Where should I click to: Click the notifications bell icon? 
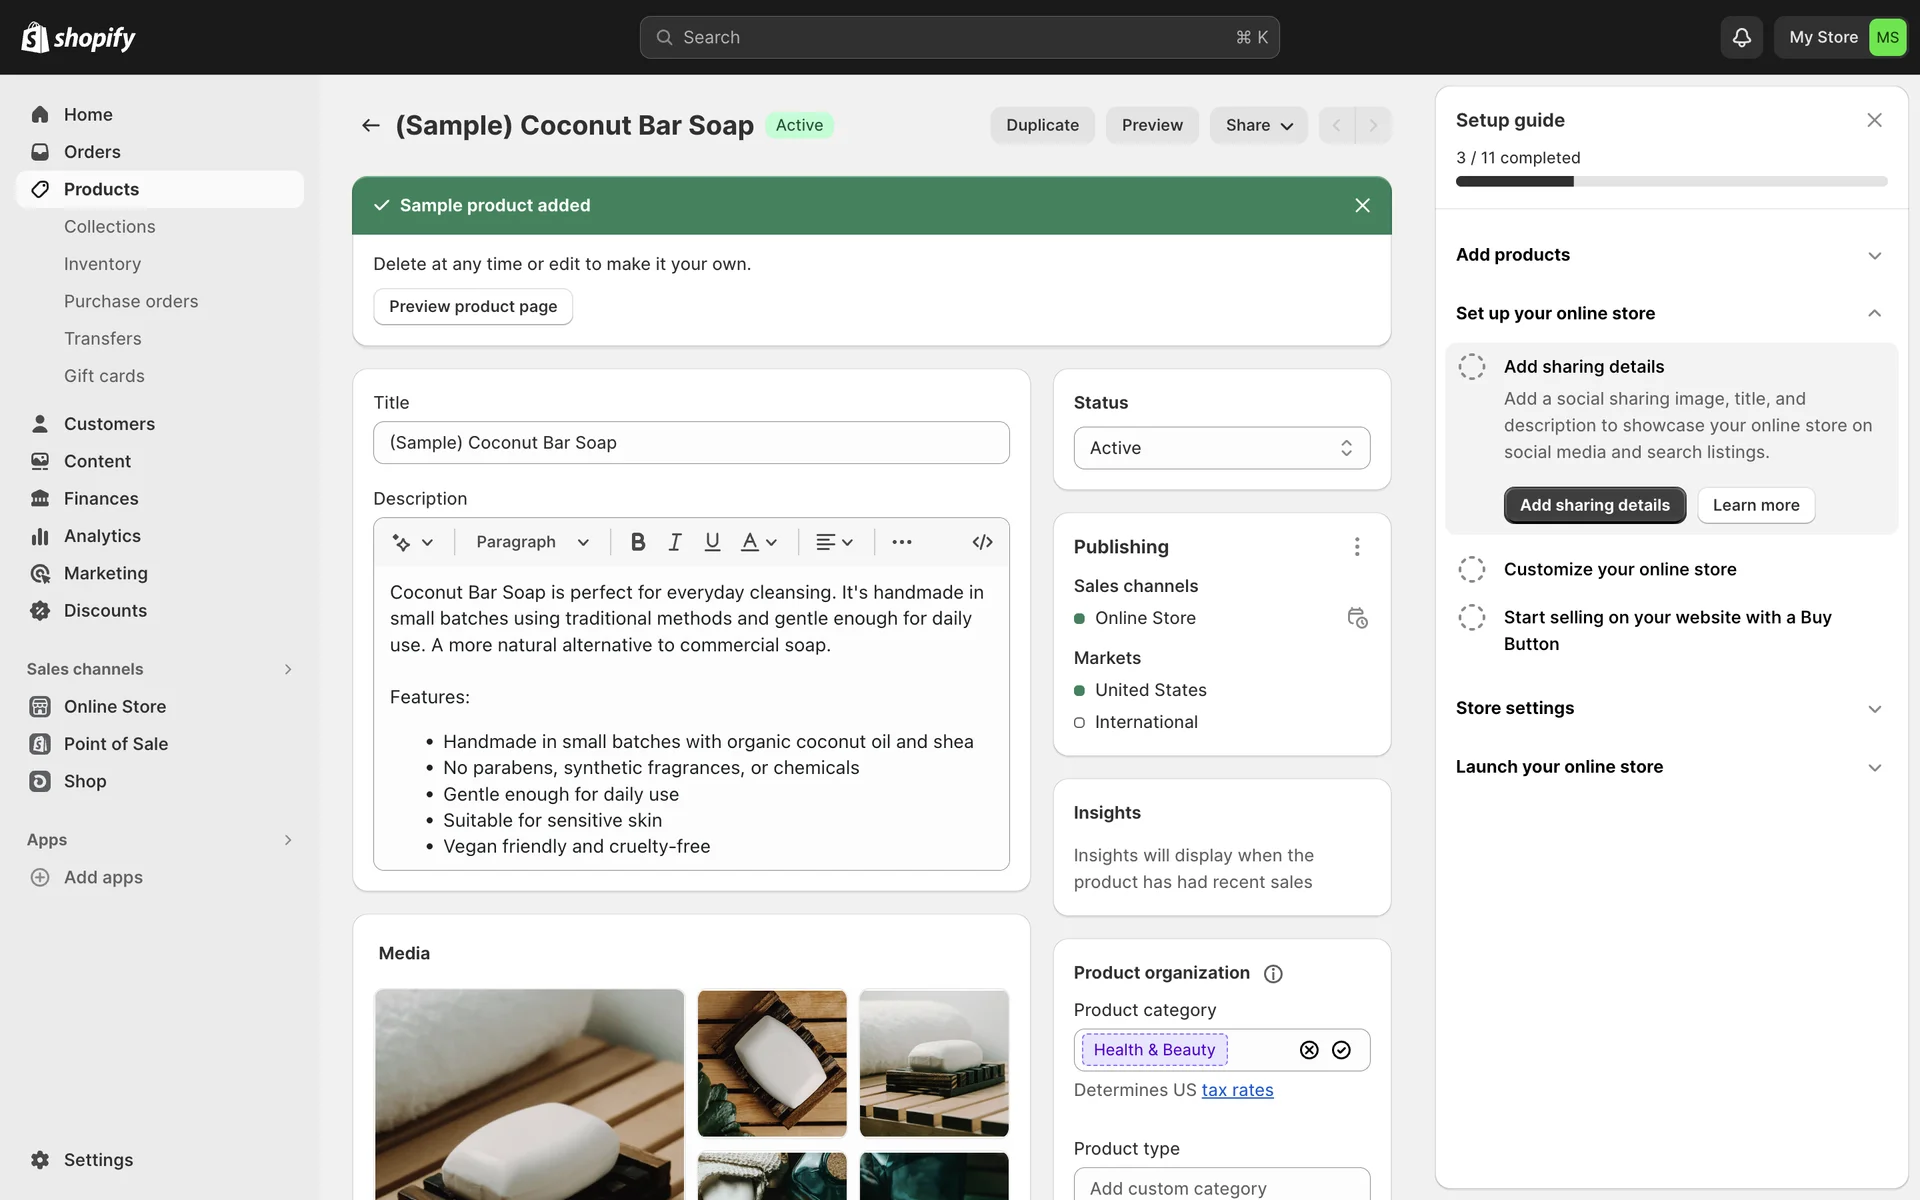[x=1741, y=37]
